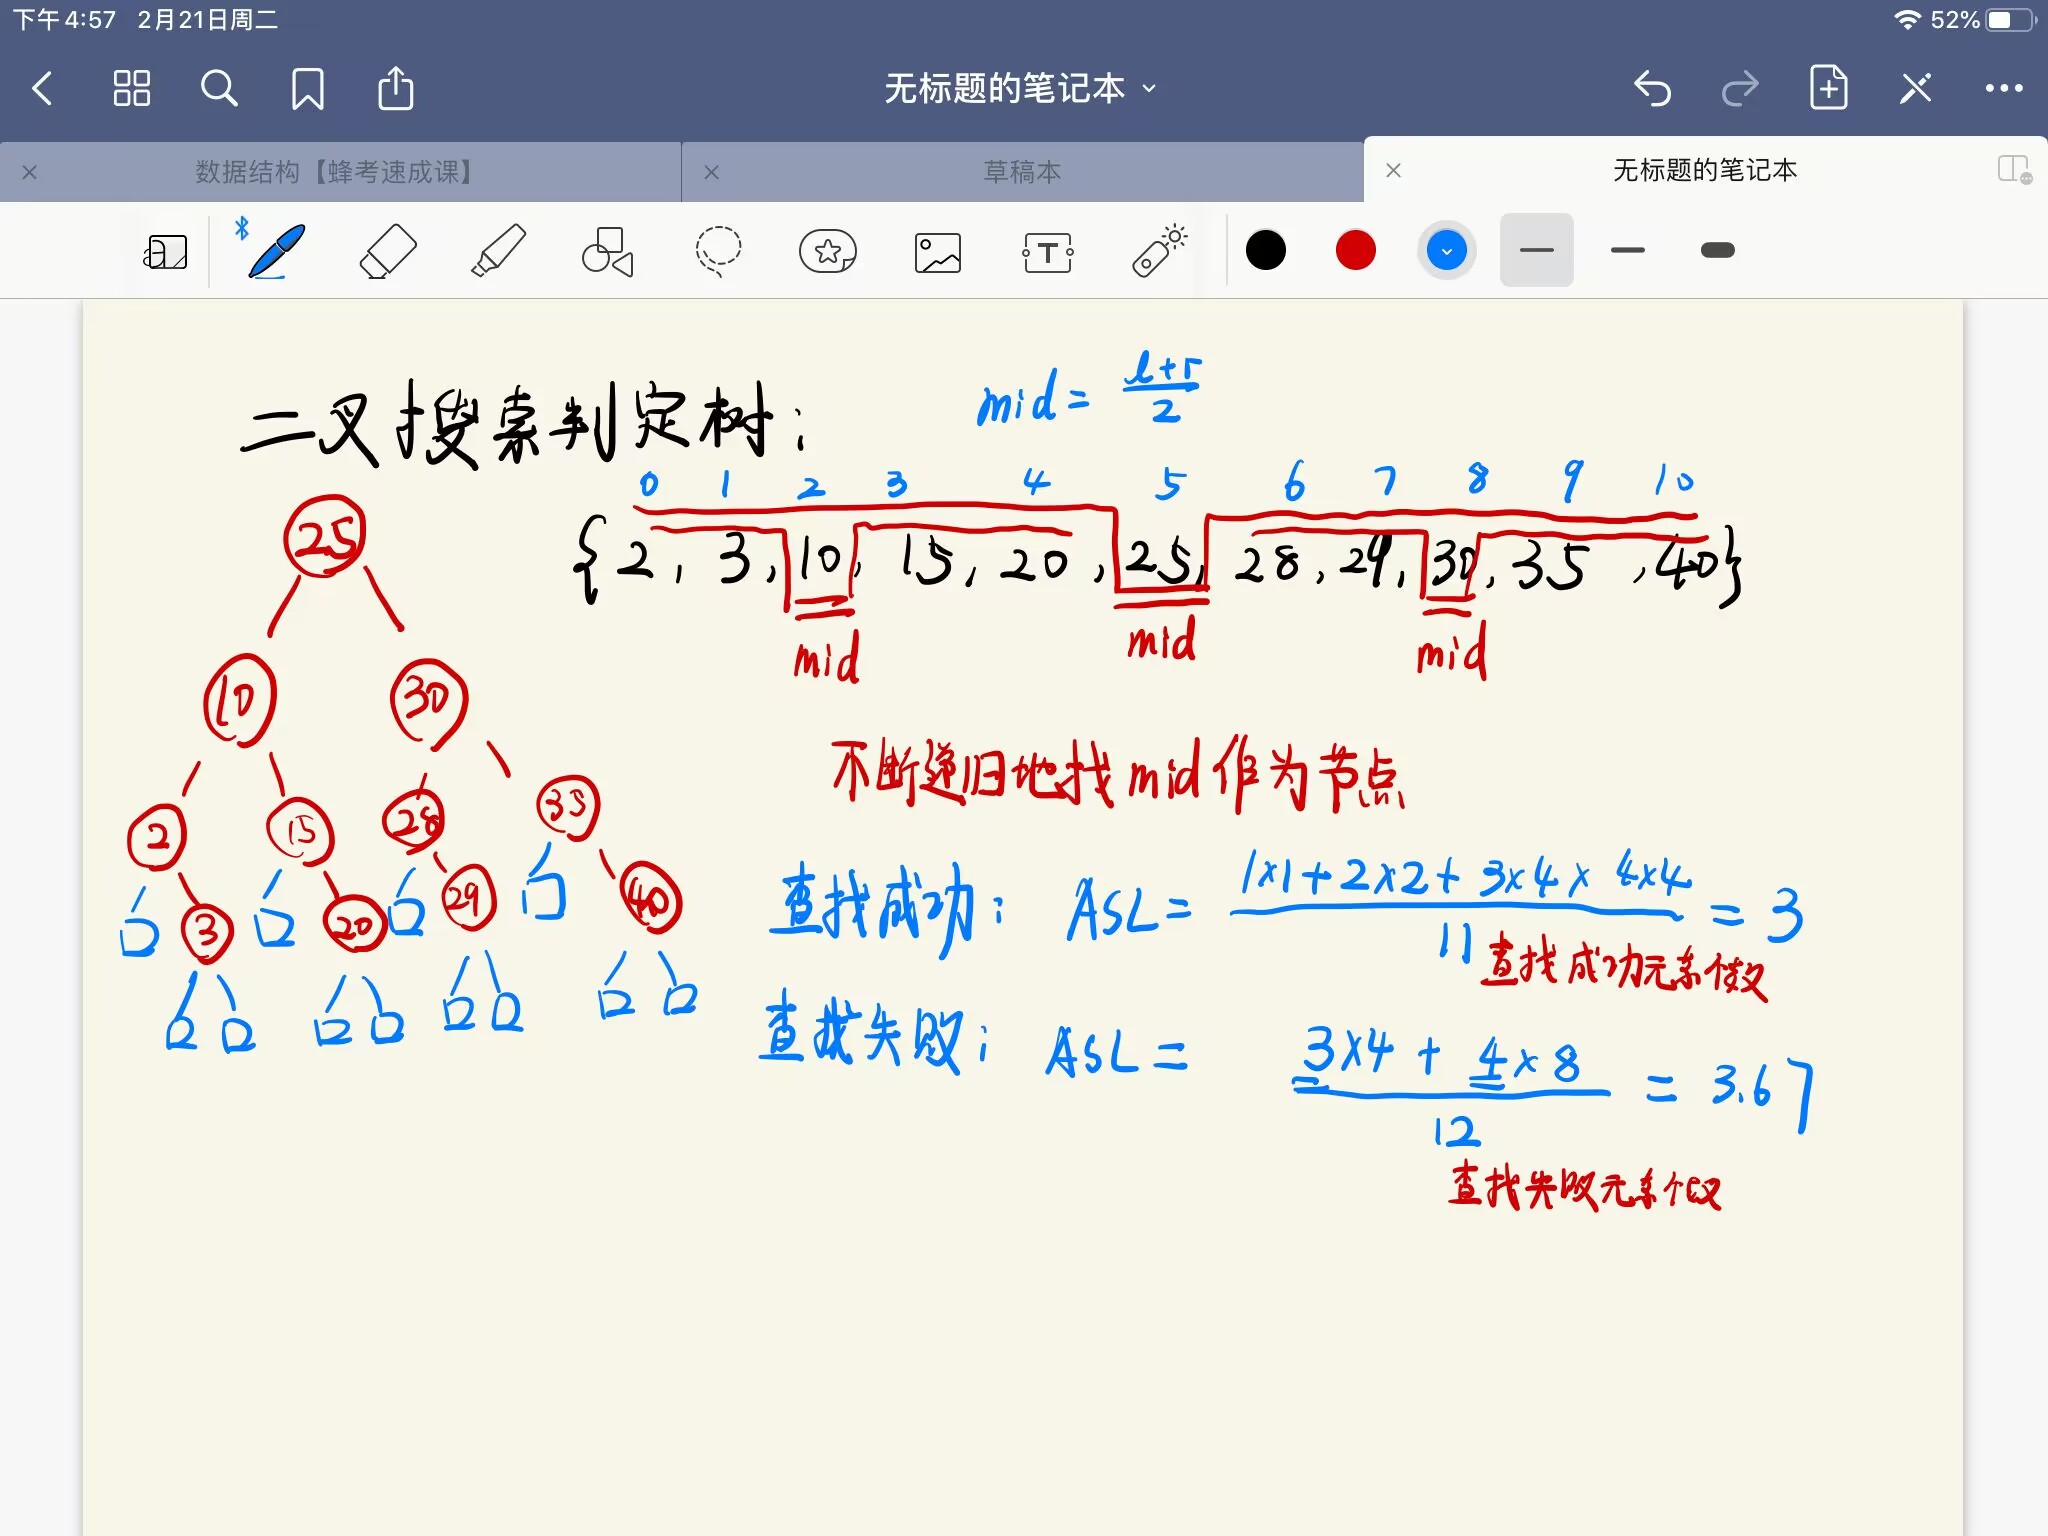Open the three-dot more menu
This screenshot has width=2048, height=1536.
[2004, 89]
